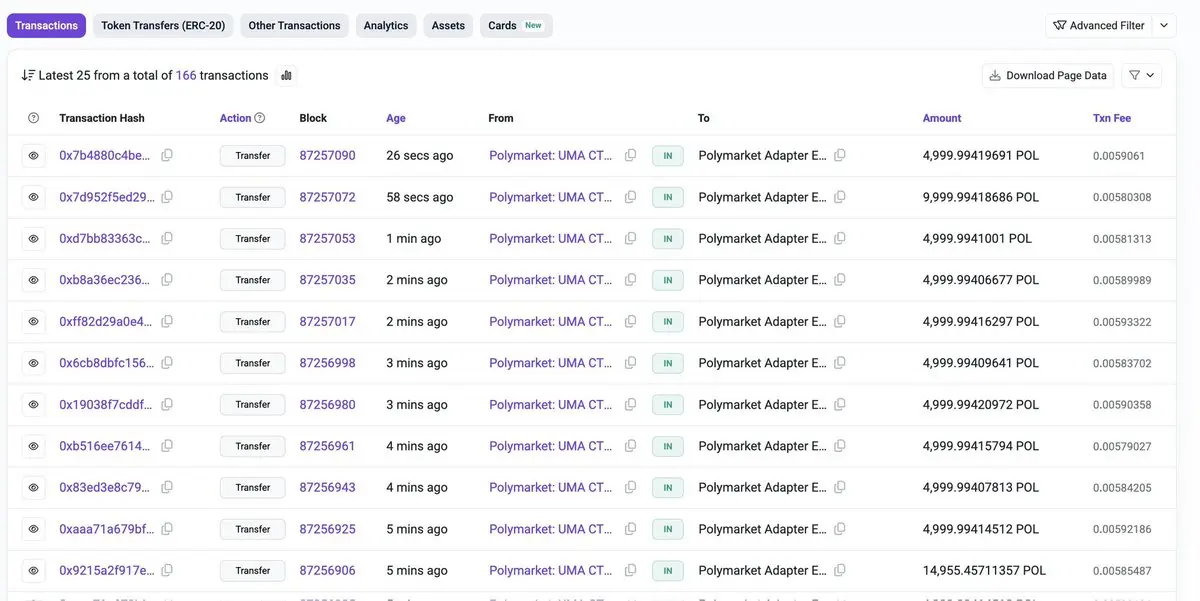Click the IN badge in block 87256943 row
The image size is (1200, 601).
(x=668, y=488)
